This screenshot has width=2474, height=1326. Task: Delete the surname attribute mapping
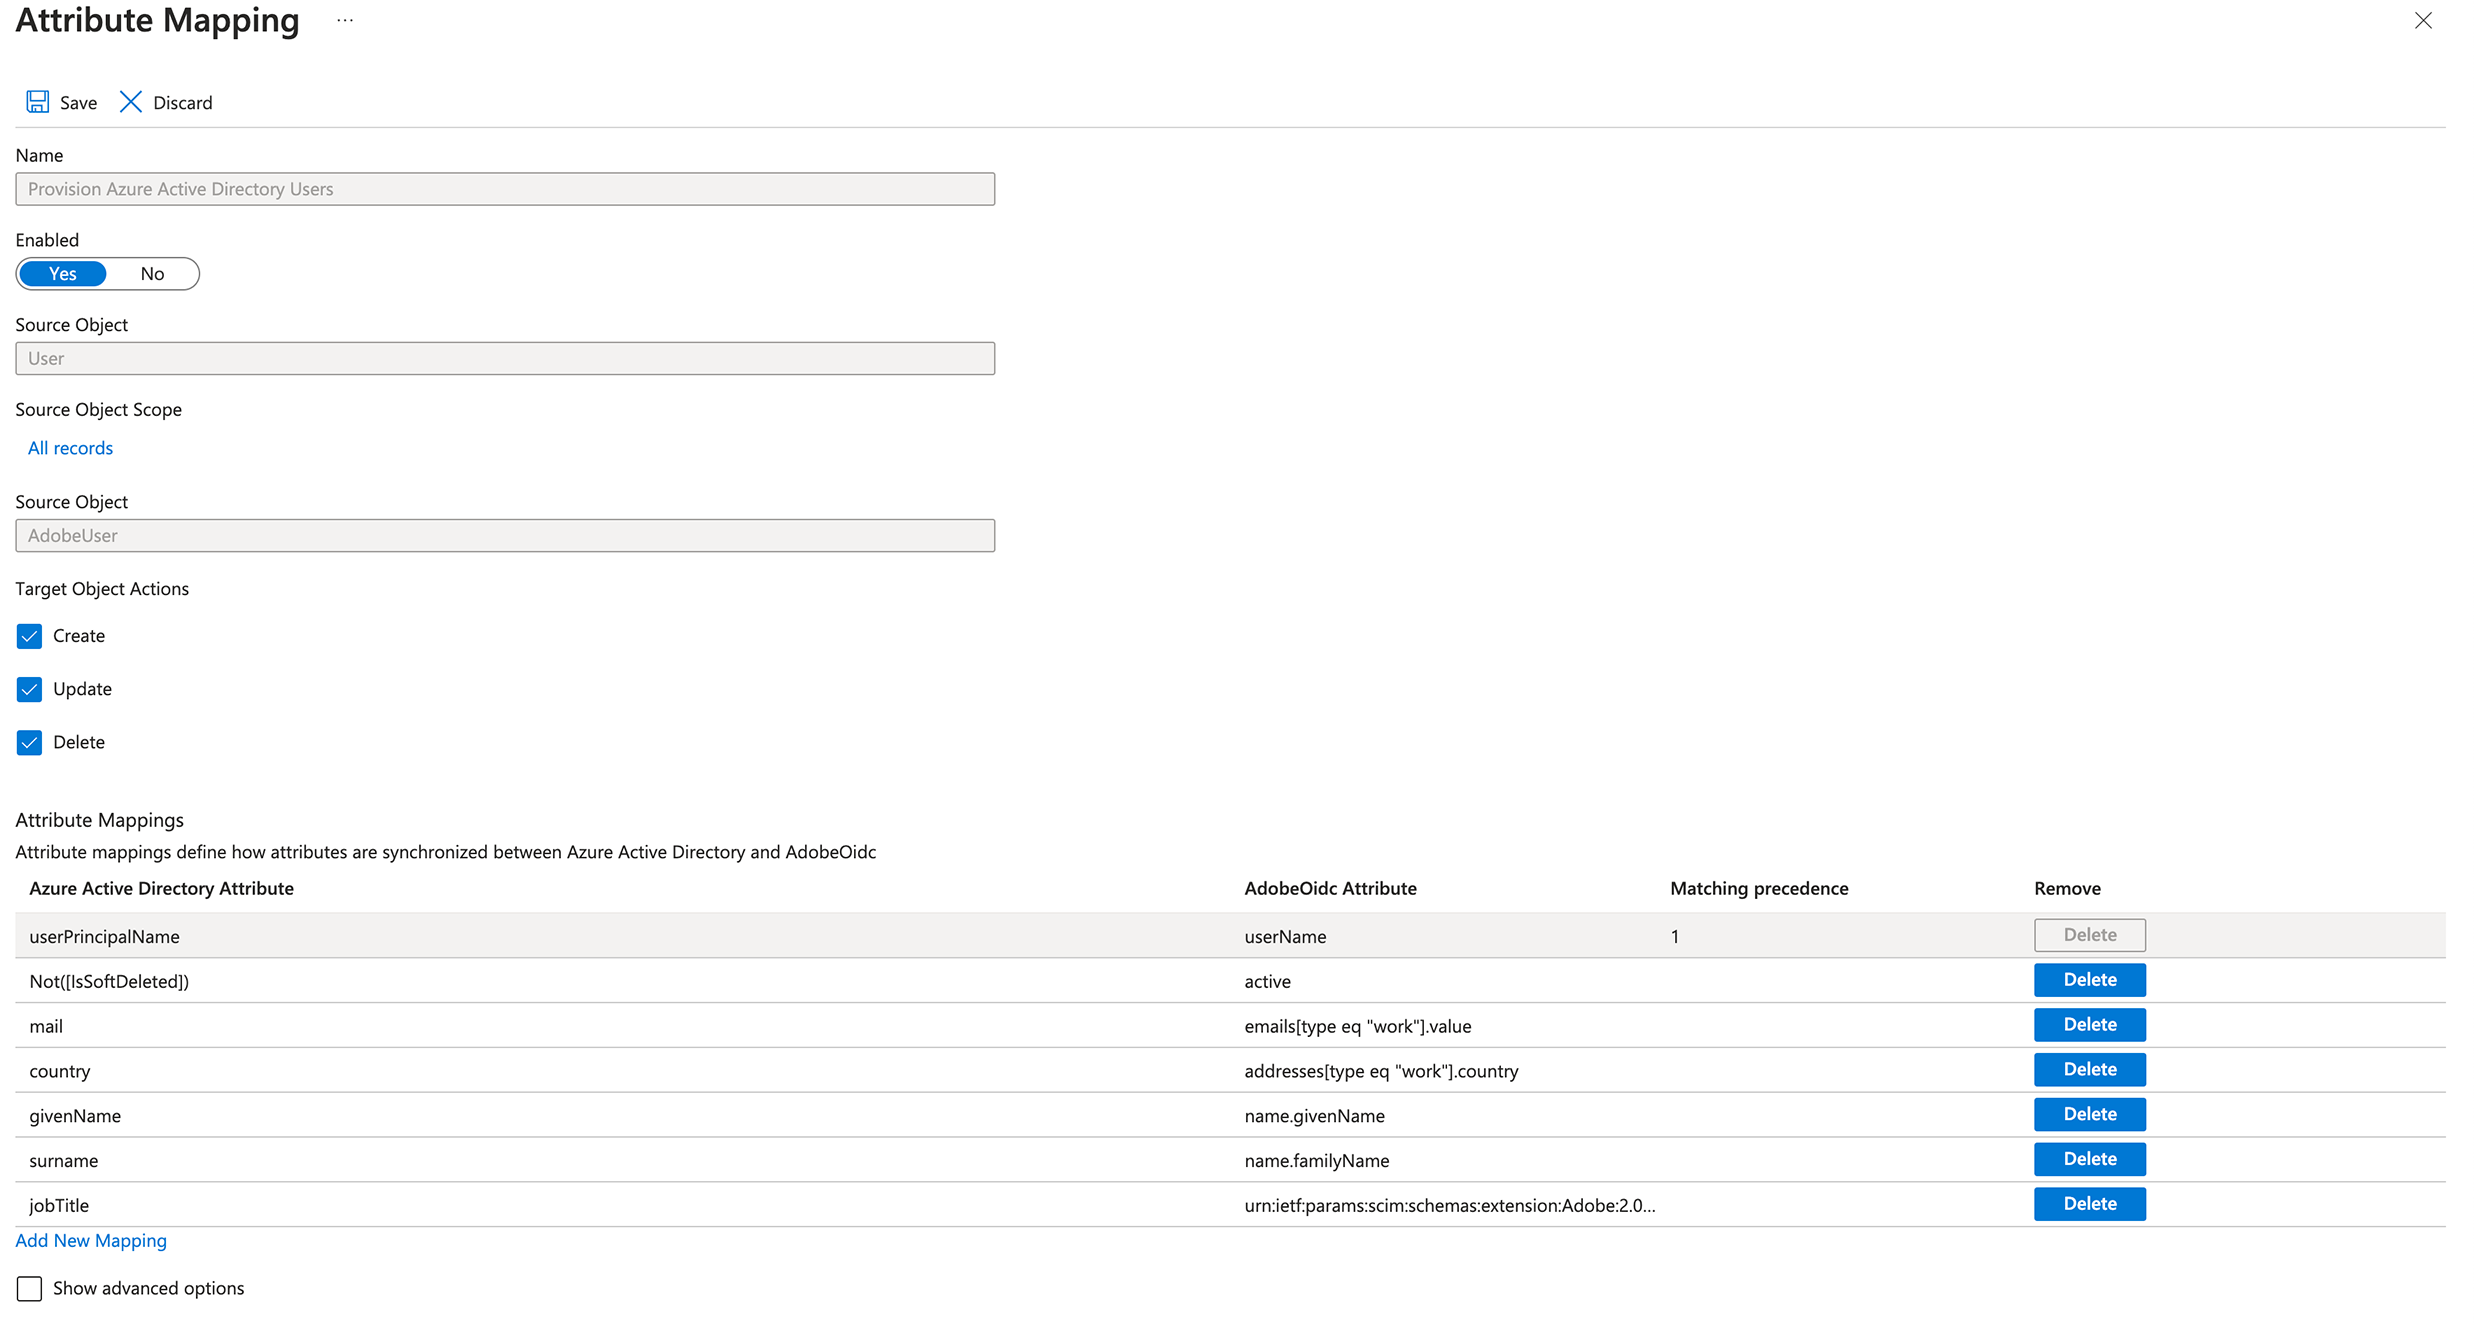tap(2089, 1159)
